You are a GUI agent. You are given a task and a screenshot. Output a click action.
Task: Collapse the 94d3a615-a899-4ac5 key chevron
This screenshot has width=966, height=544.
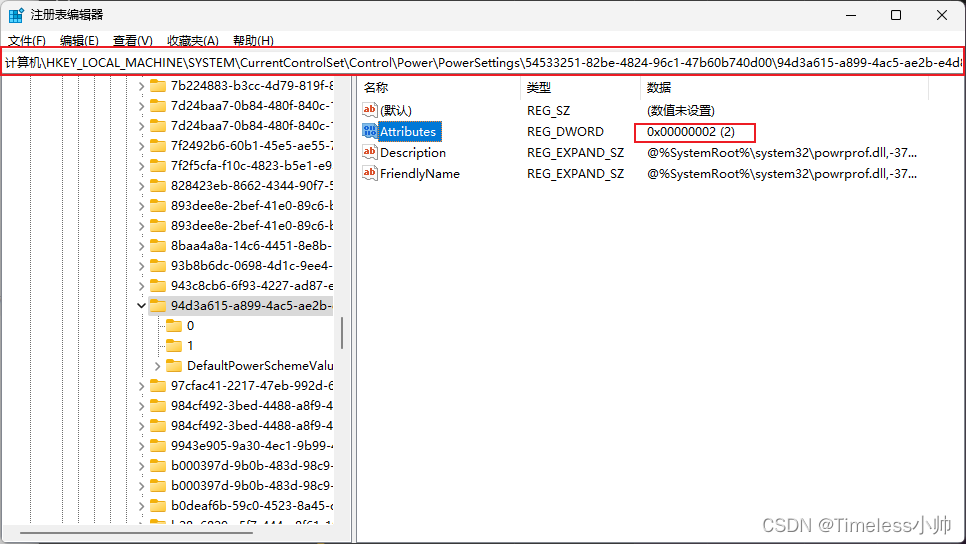click(x=141, y=306)
